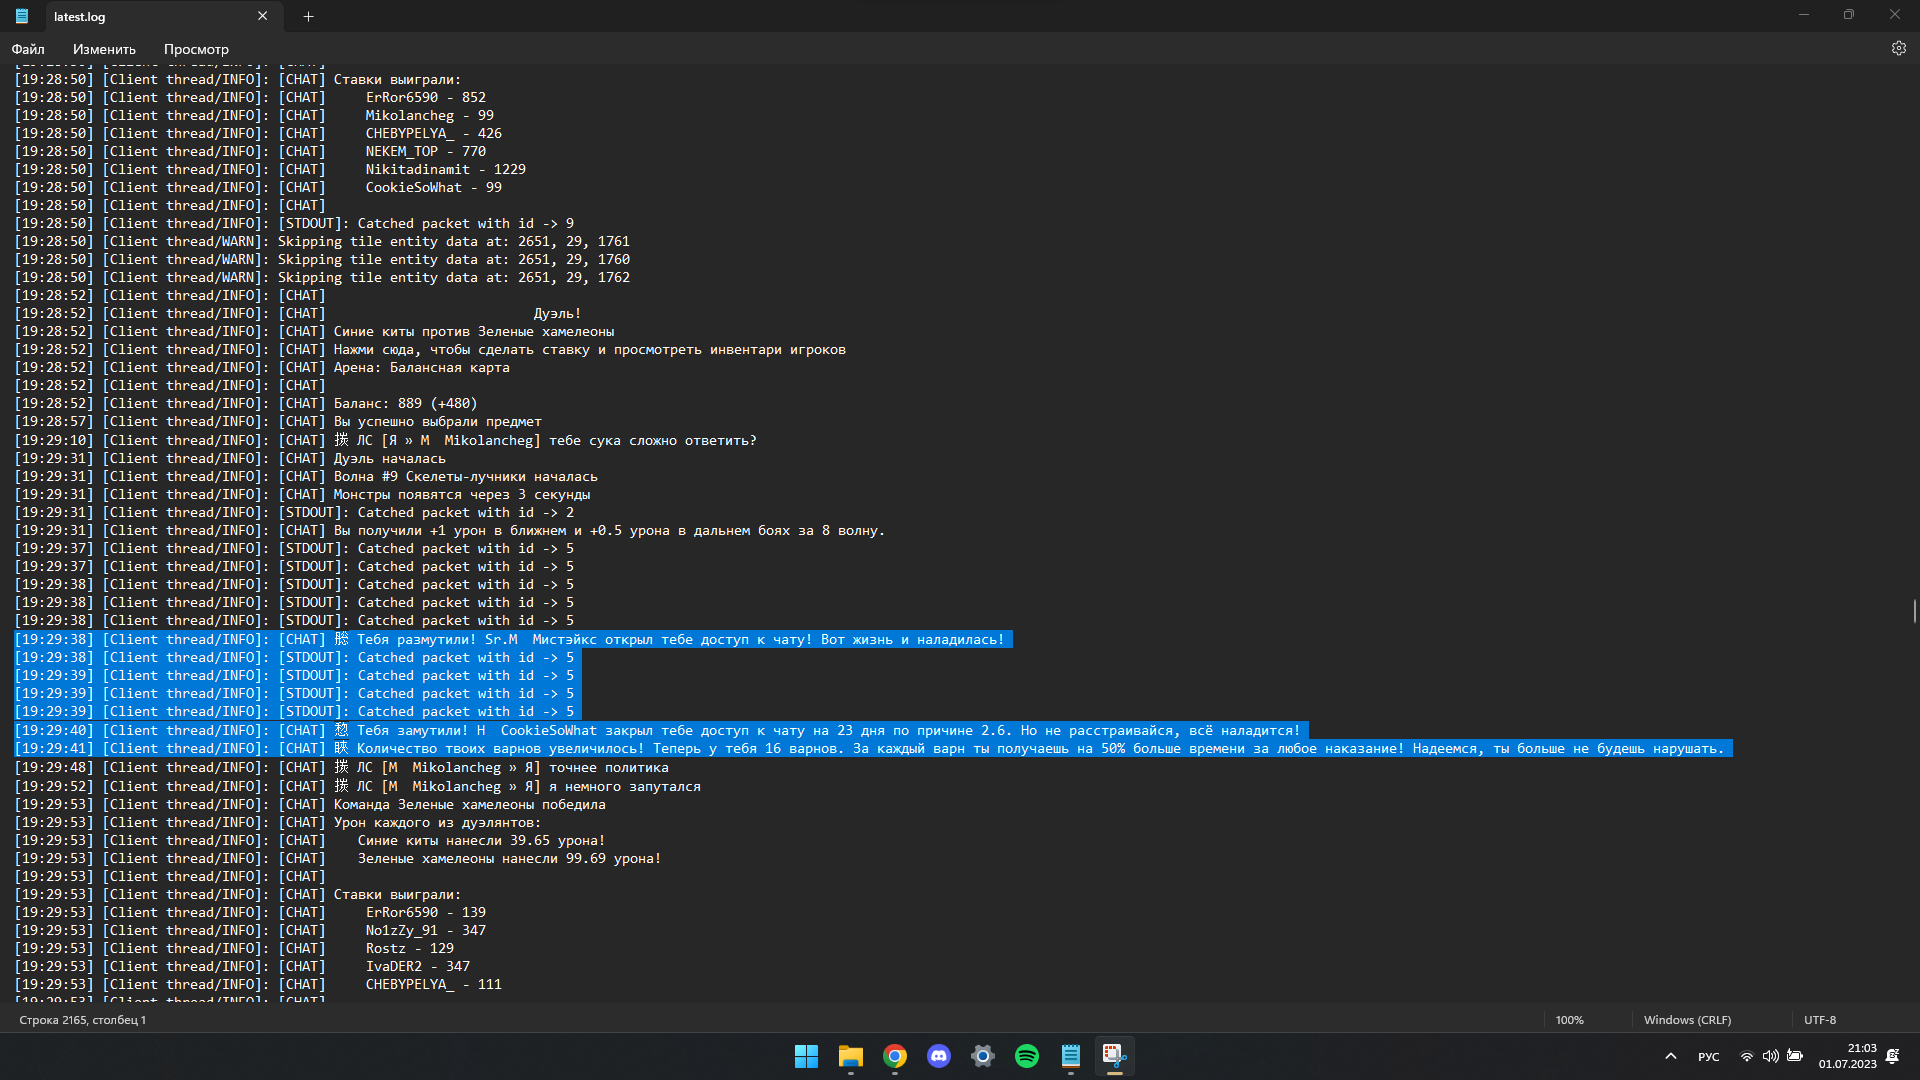Image resolution: width=1920 pixels, height=1080 pixels.
Task: Open clock showing 21:03
Action: [x=1848, y=1056]
